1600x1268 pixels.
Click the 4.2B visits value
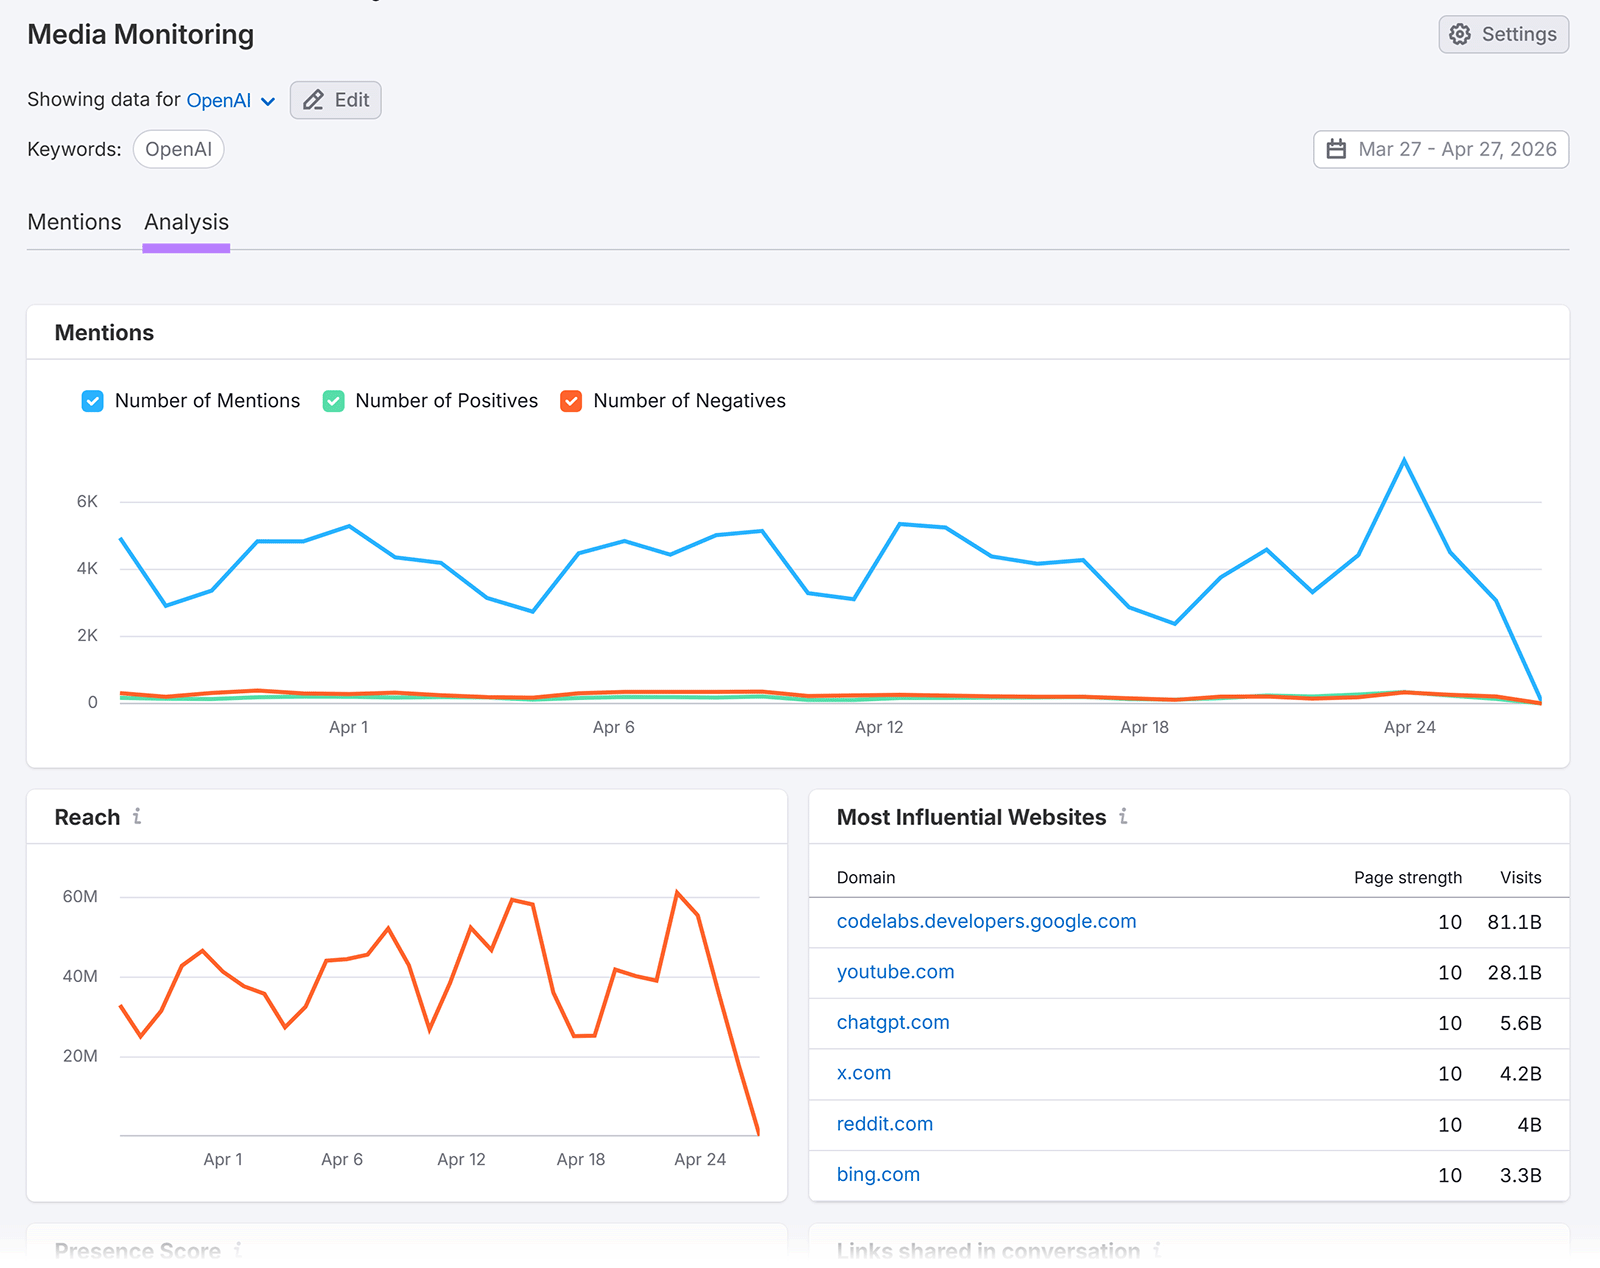pos(1520,1074)
